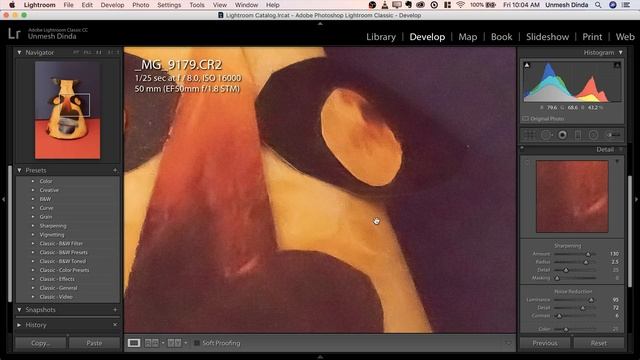
Task: Select the Crop Overlay tool icon
Action: 529,135
